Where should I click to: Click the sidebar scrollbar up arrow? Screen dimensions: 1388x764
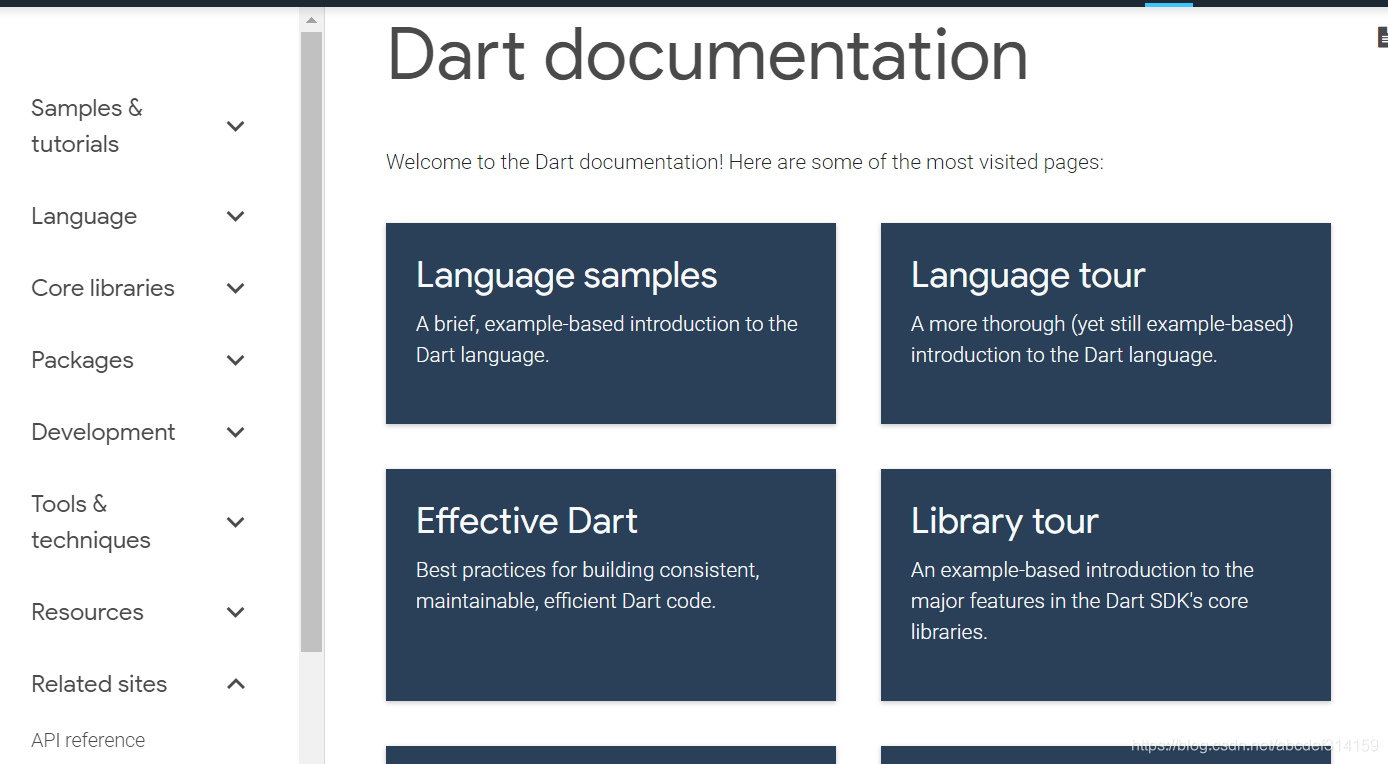(x=311, y=20)
